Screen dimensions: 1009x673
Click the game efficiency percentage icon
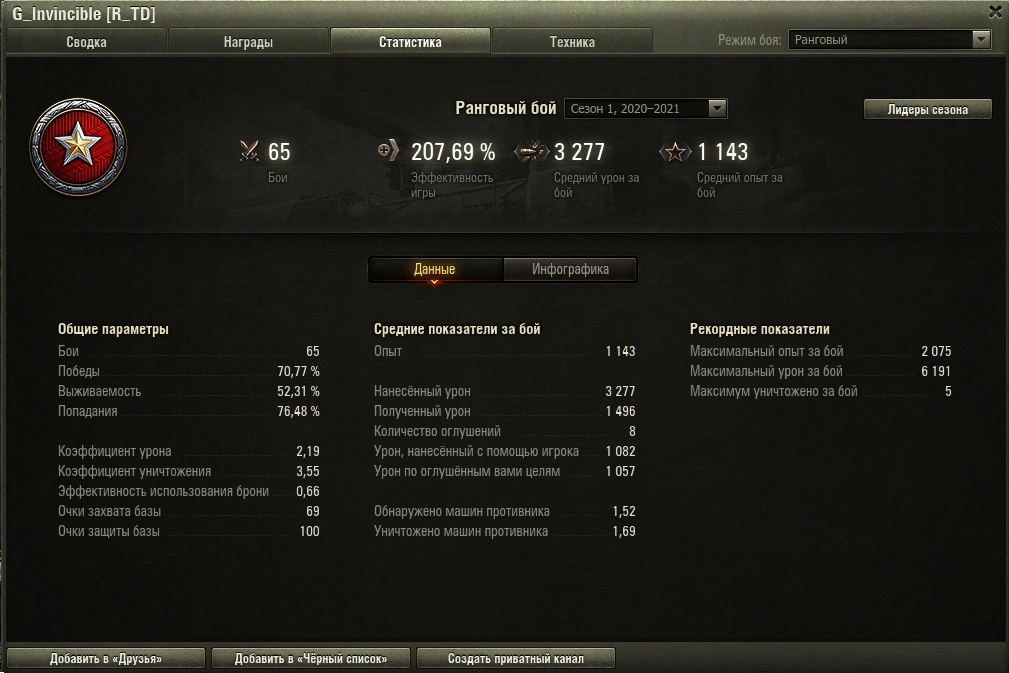388,151
